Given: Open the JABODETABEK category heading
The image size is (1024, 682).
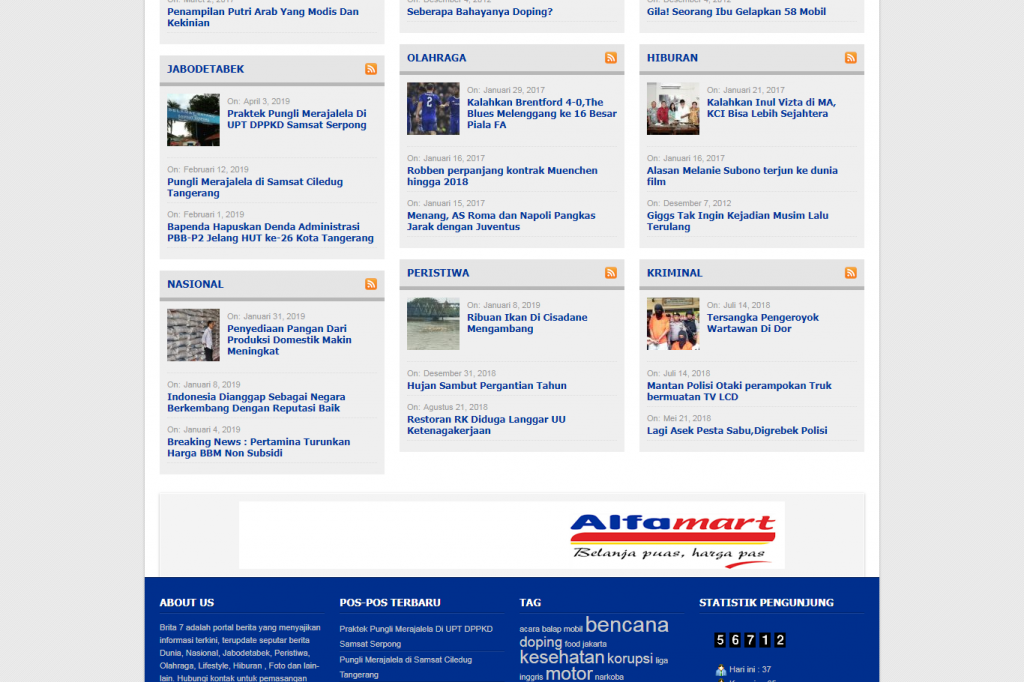Looking at the screenshot, I should (205, 69).
